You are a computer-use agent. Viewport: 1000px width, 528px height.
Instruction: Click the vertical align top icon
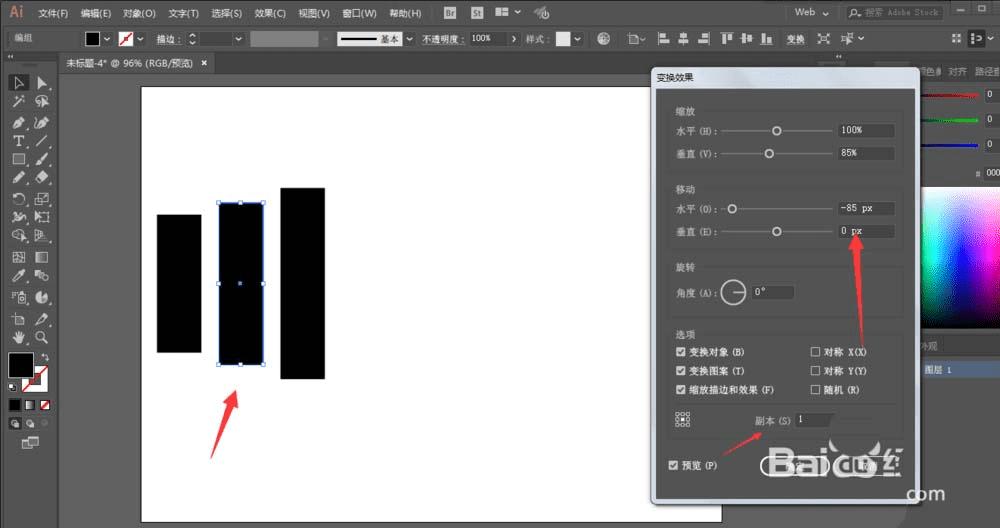(726, 39)
